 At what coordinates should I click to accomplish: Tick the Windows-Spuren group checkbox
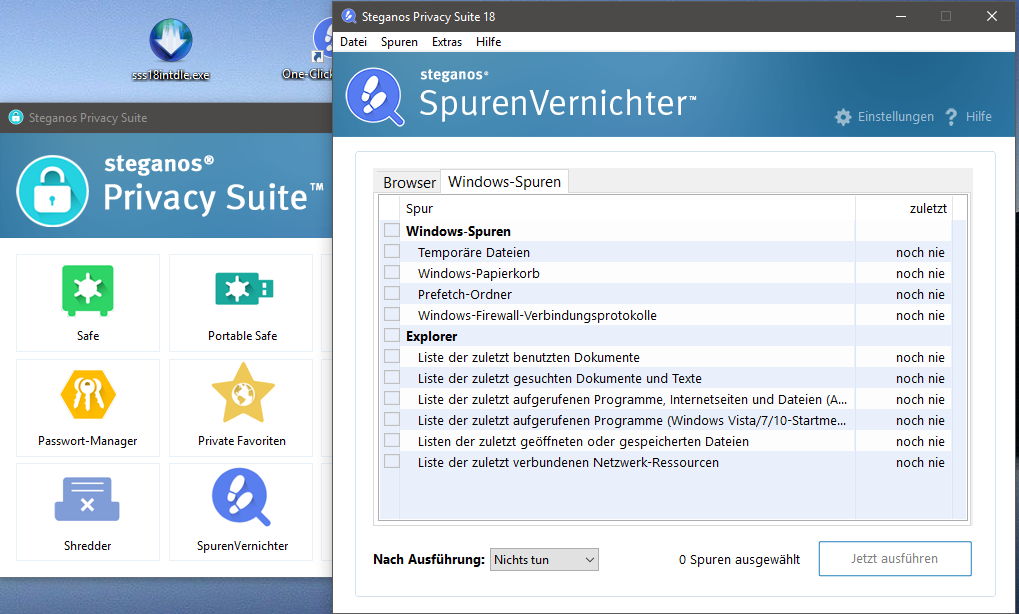(392, 230)
